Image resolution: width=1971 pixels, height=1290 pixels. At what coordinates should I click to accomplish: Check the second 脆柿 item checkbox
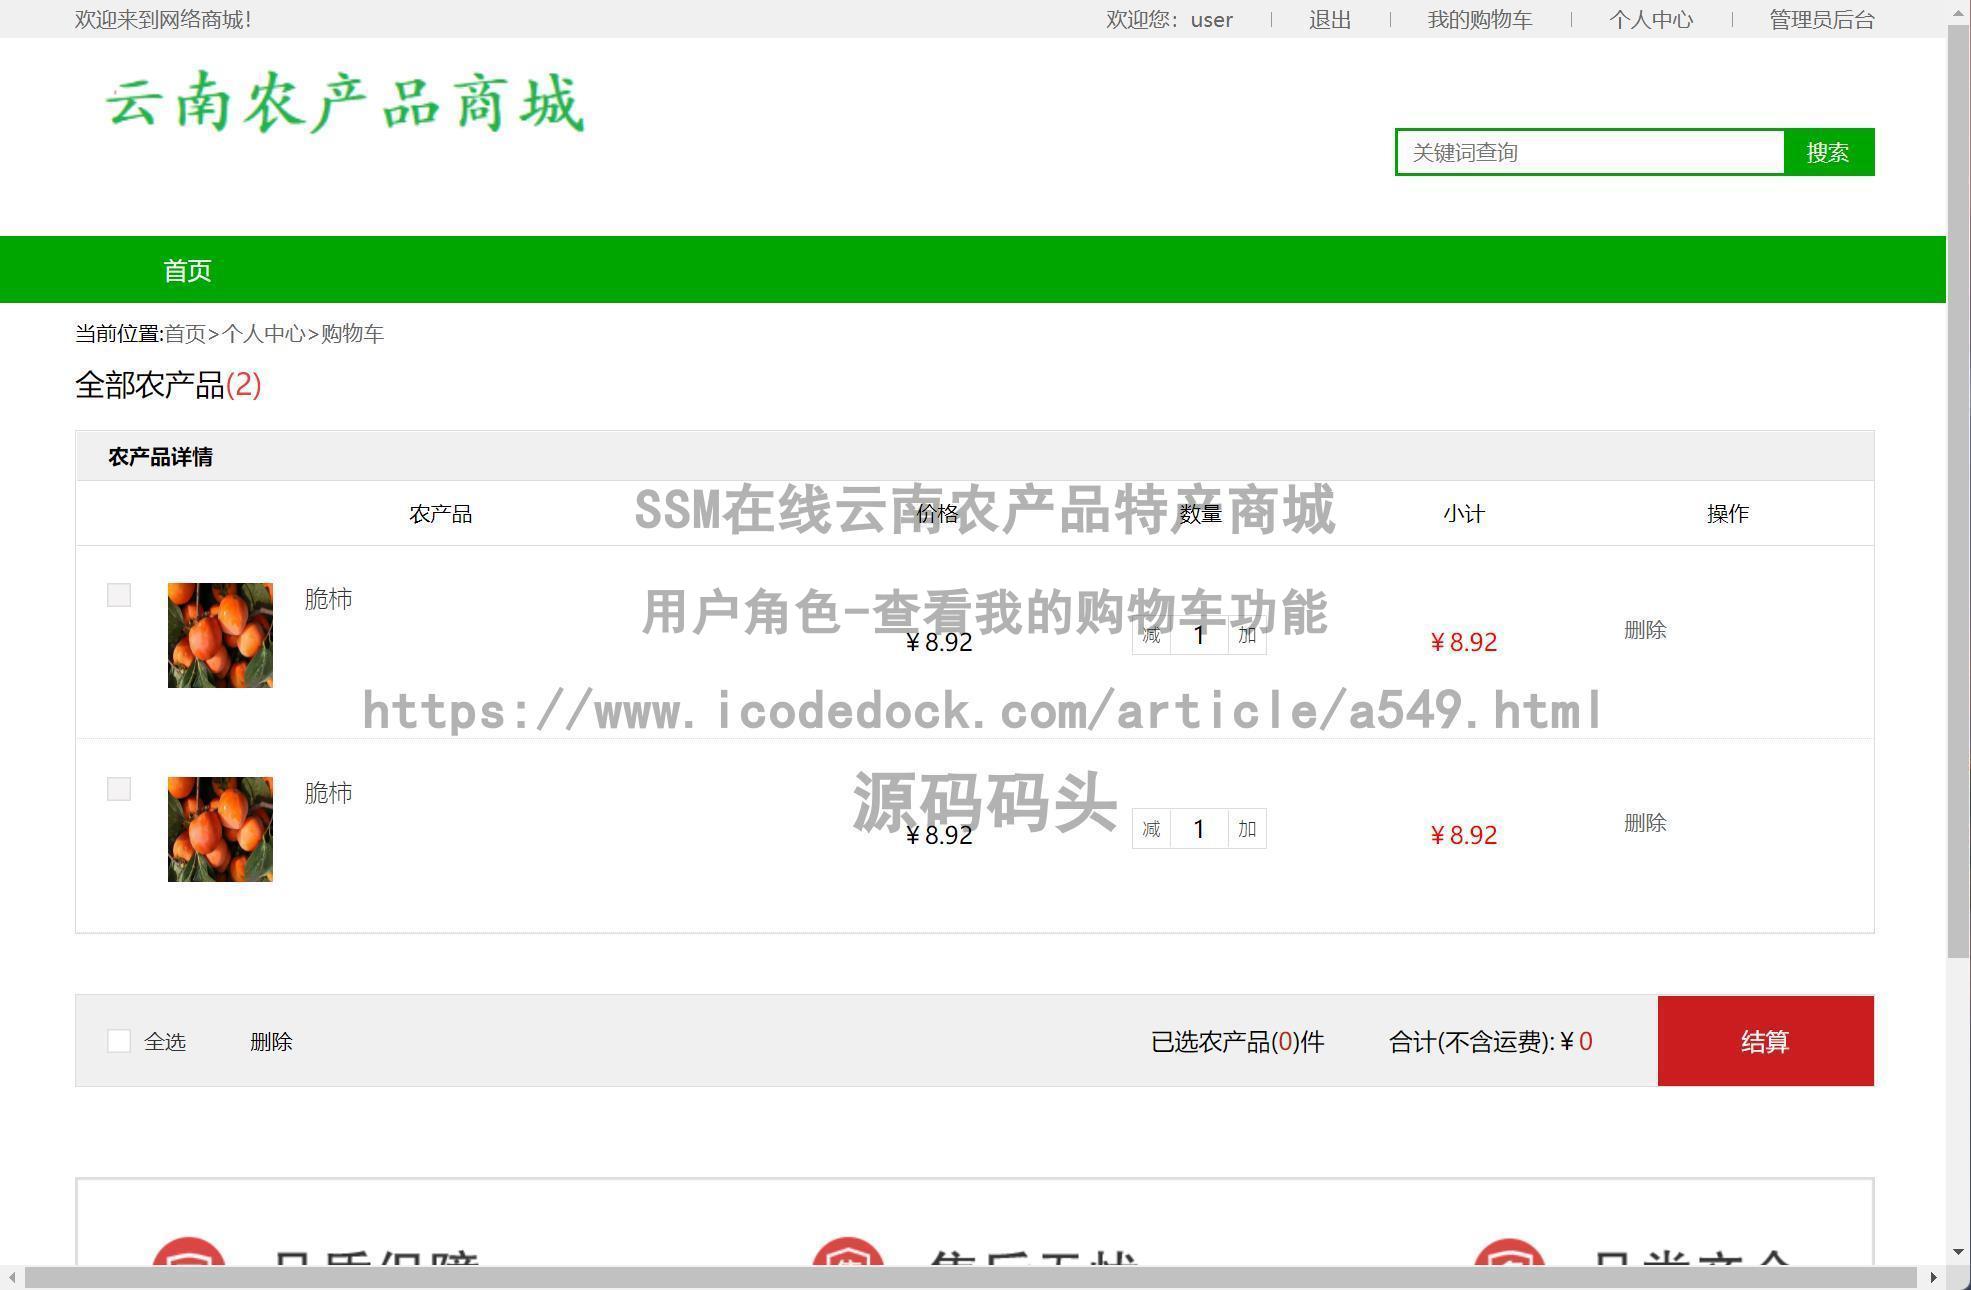119,789
